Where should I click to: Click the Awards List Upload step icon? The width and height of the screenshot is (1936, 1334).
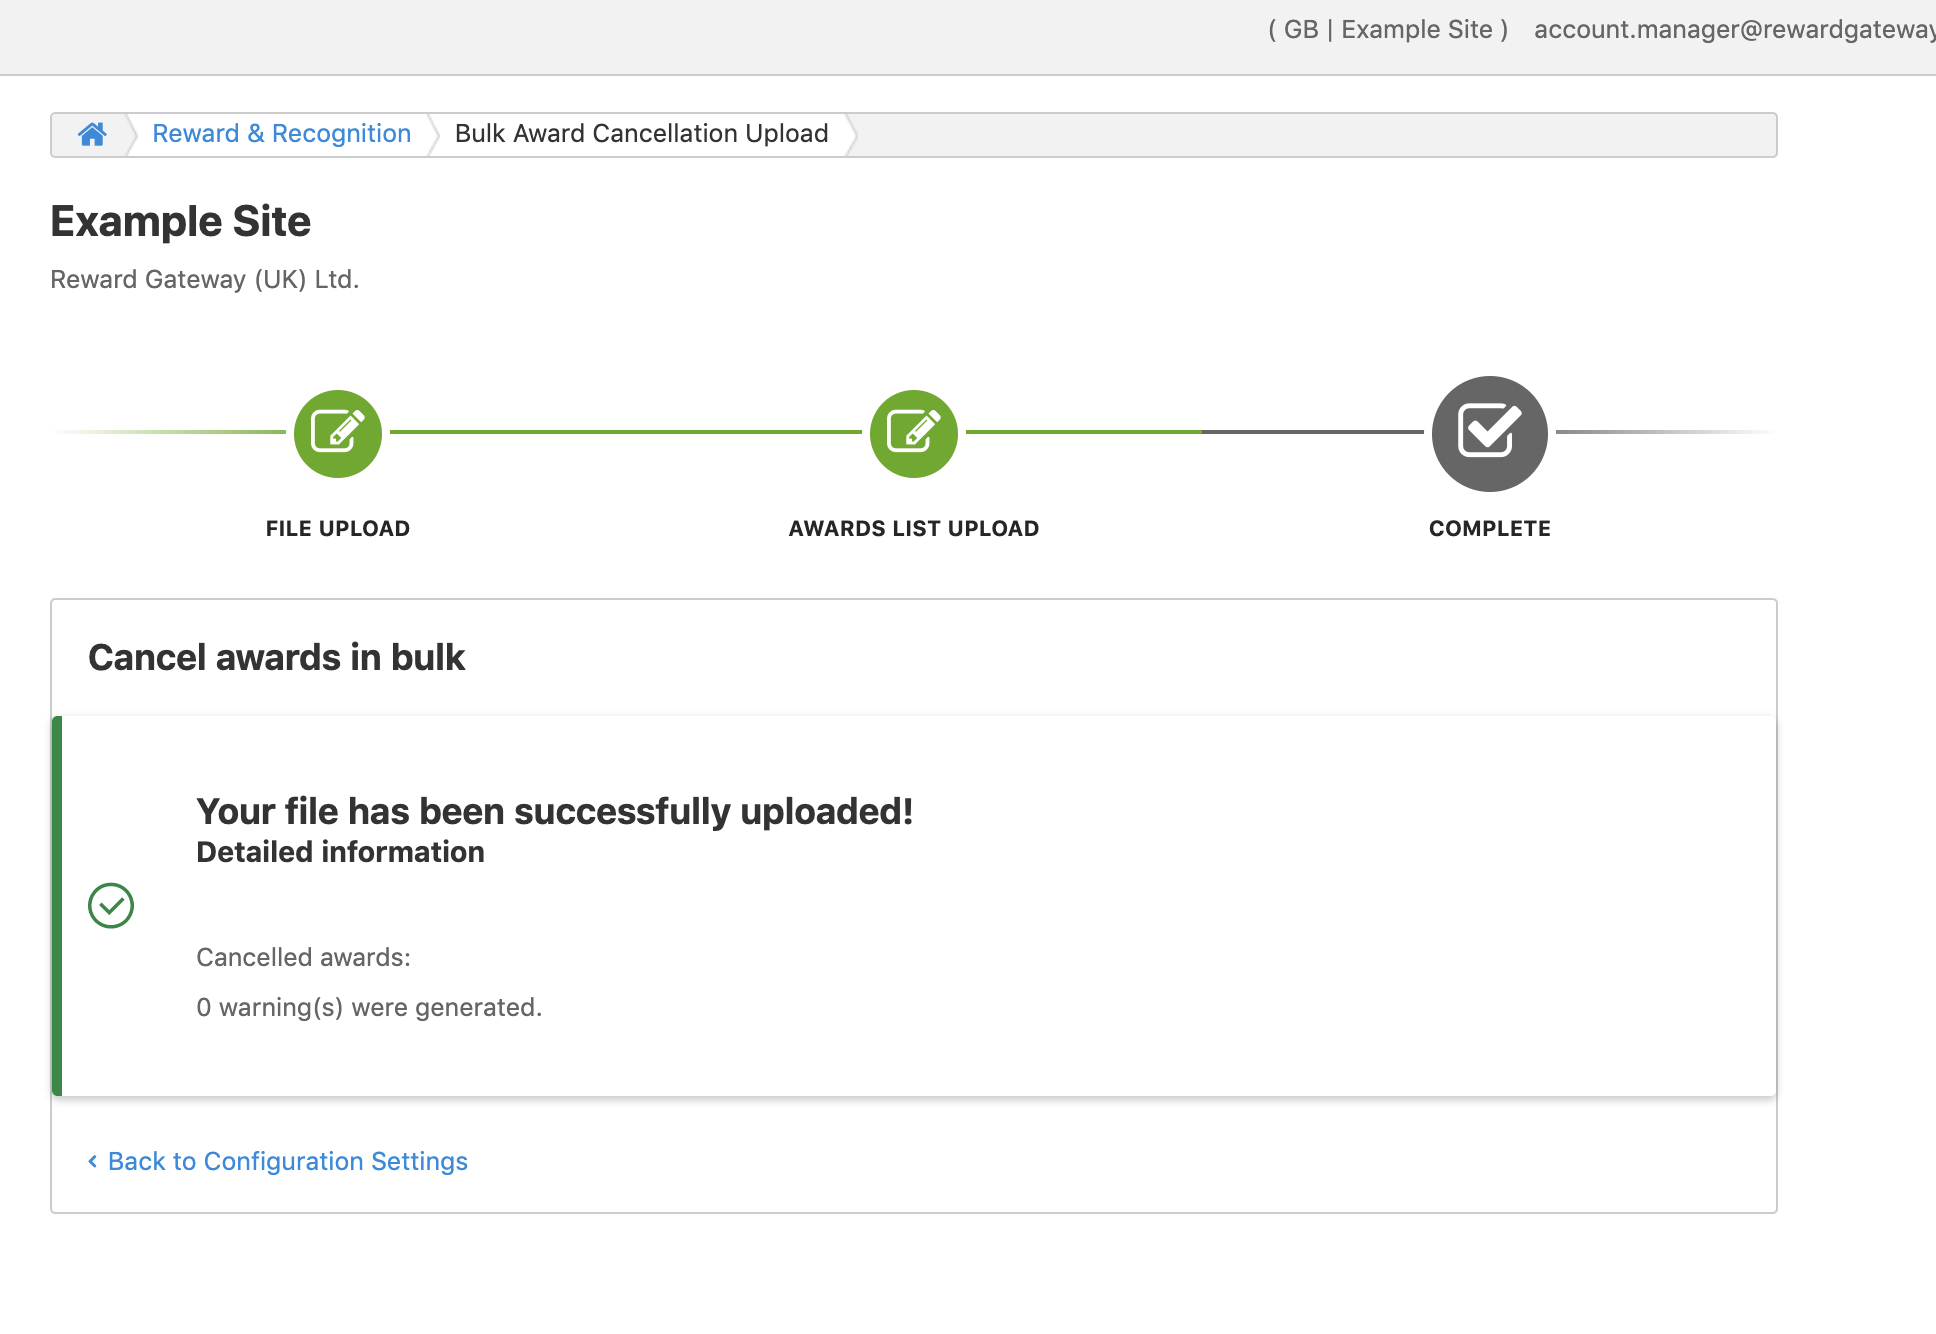tap(914, 433)
